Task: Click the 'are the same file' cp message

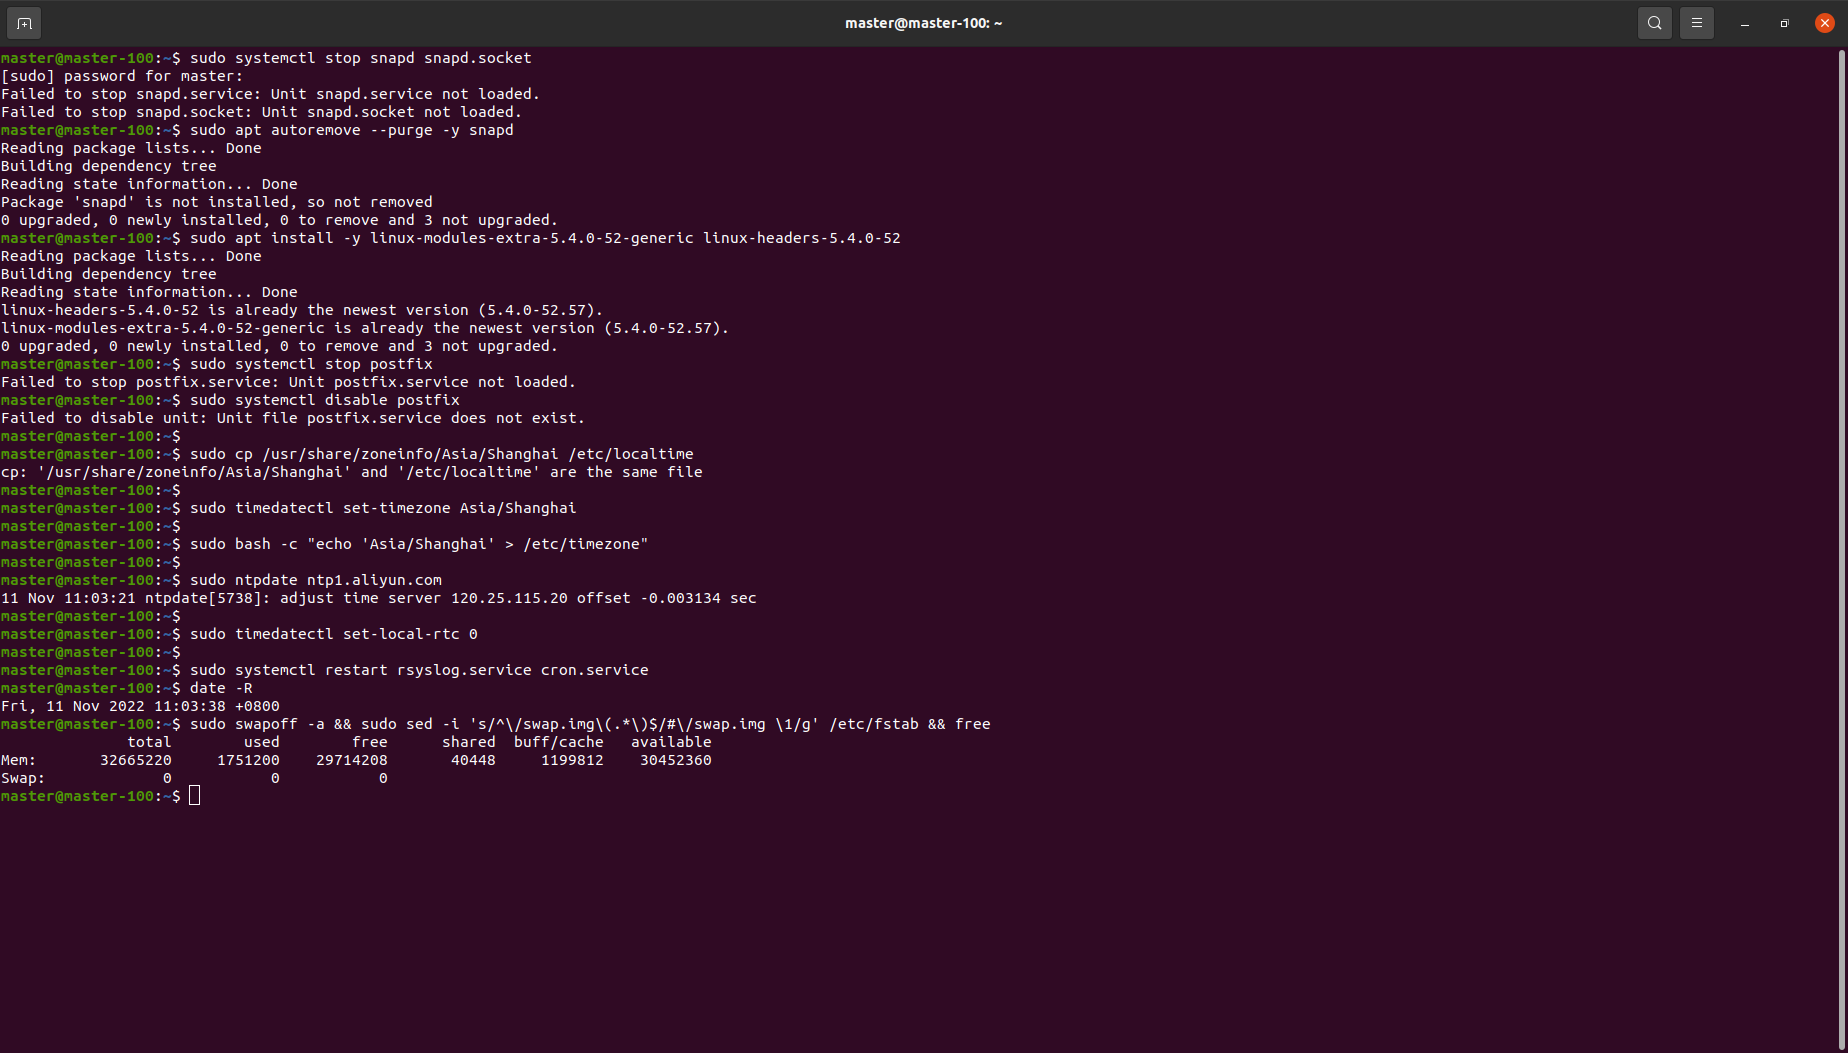Action: click(x=352, y=472)
